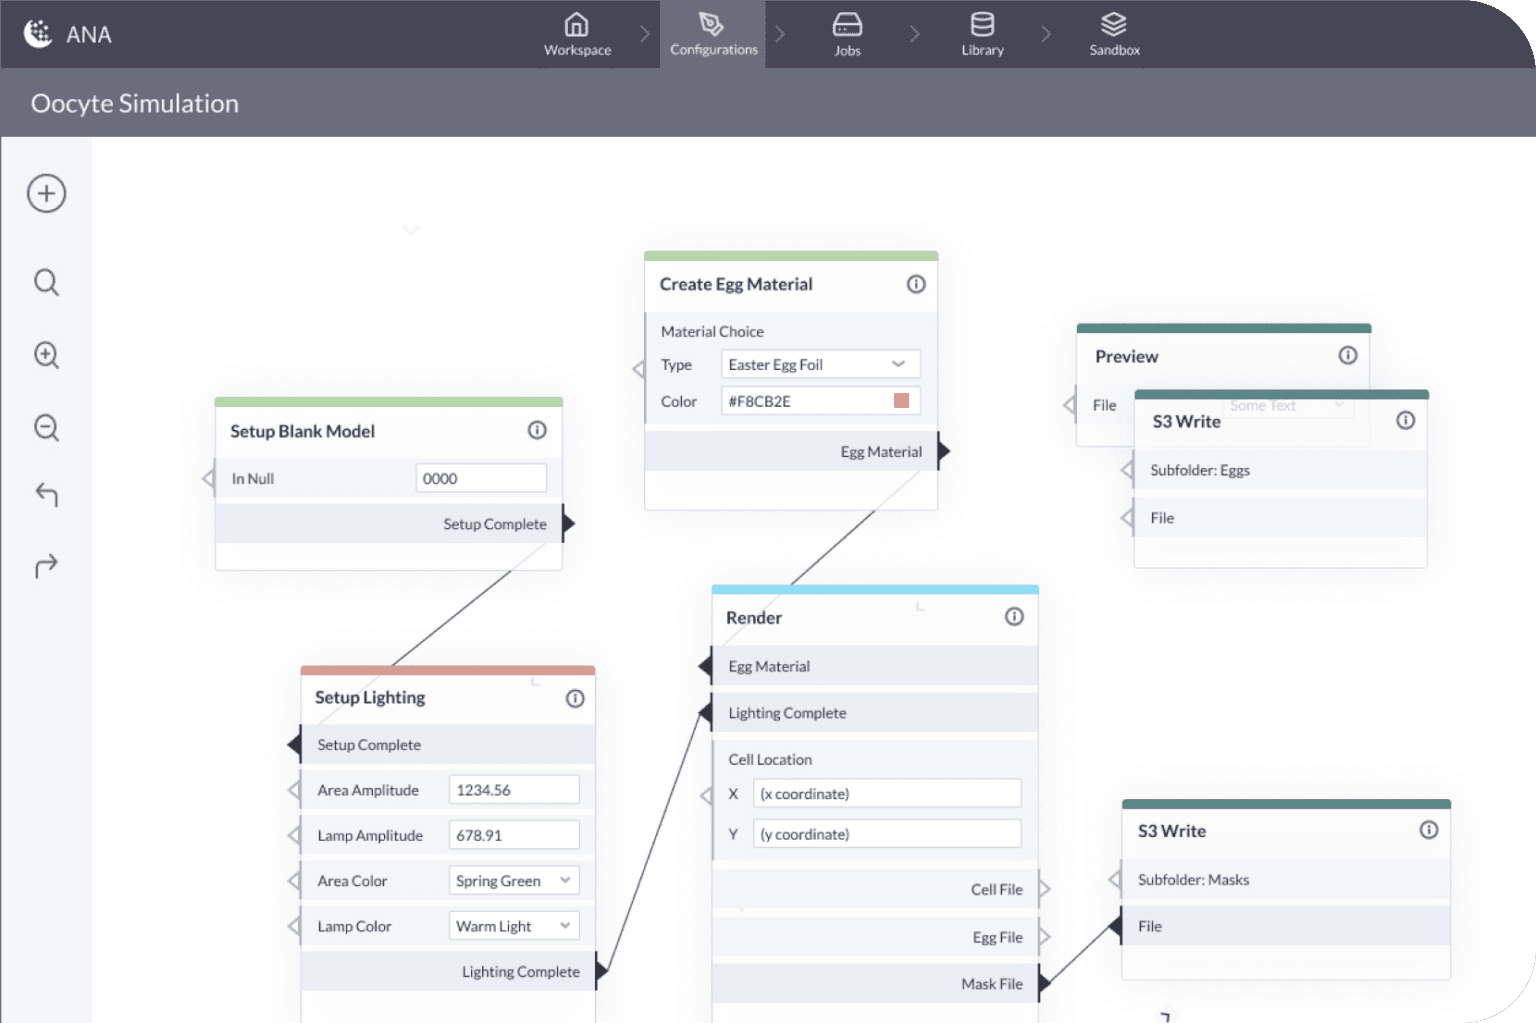Screen dimensions: 1536x1023
Task: Click the add node plus icon
Action: coord(46,193)
